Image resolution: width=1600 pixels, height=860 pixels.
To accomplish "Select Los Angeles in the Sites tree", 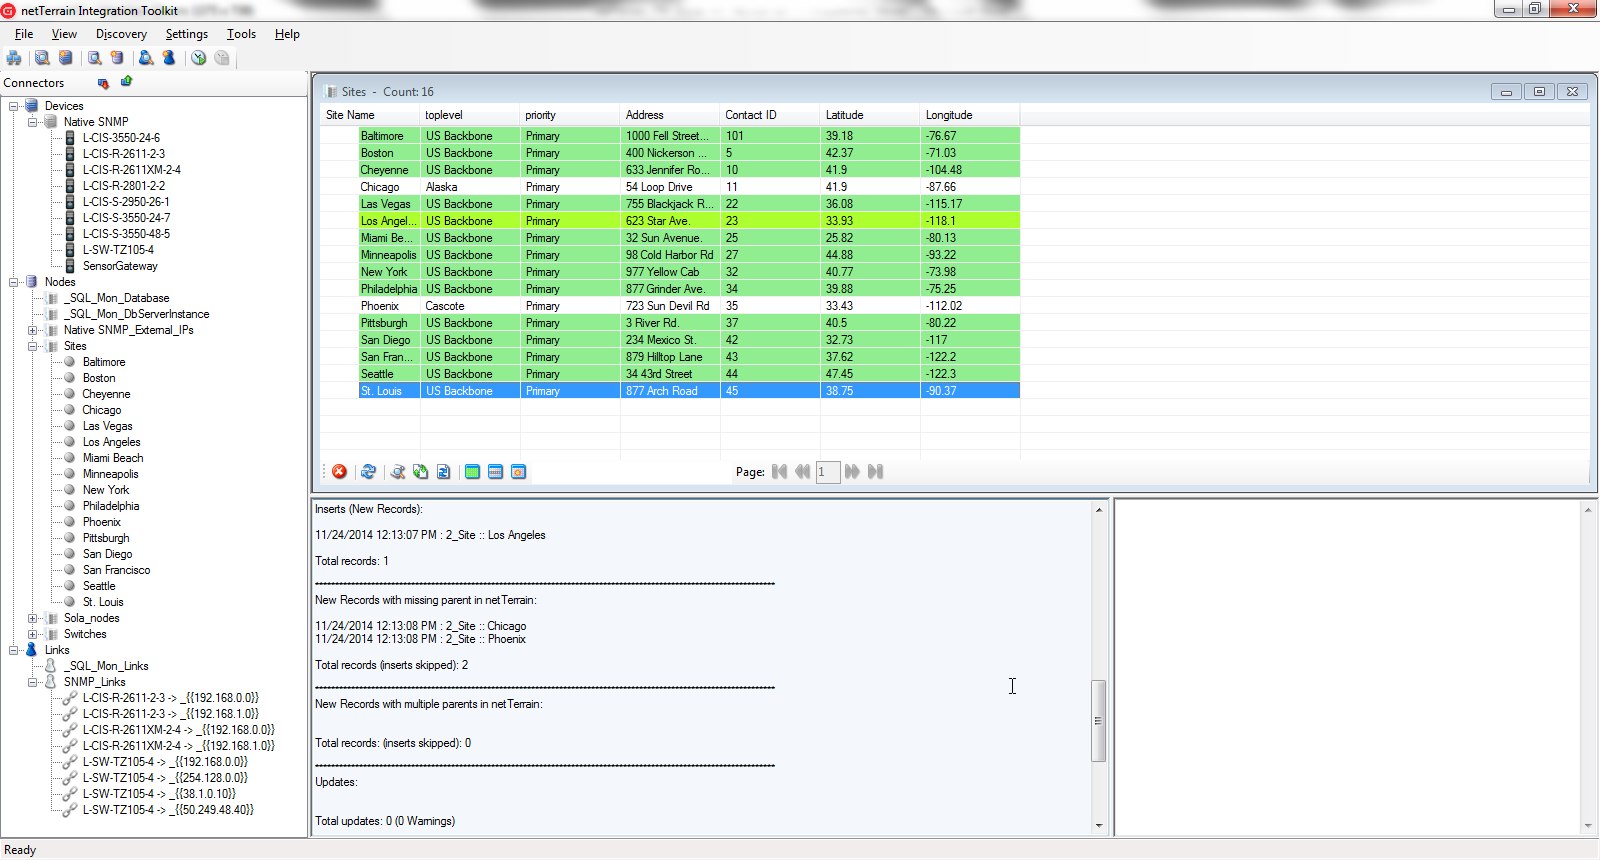I will pos(111,442).
